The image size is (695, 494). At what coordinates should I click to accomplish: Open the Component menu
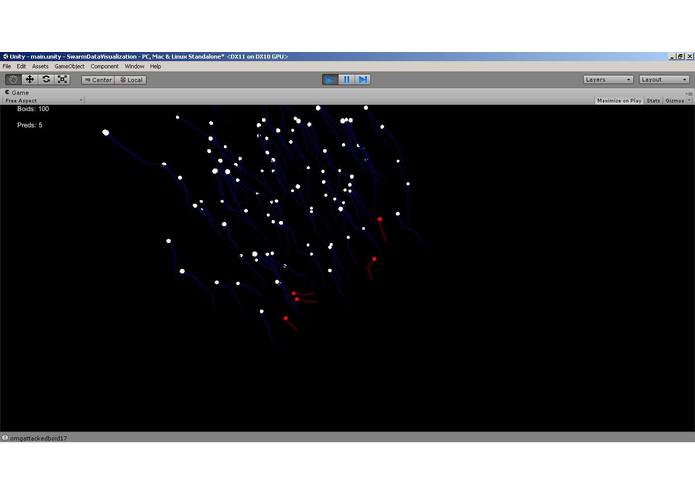[105, 66]
